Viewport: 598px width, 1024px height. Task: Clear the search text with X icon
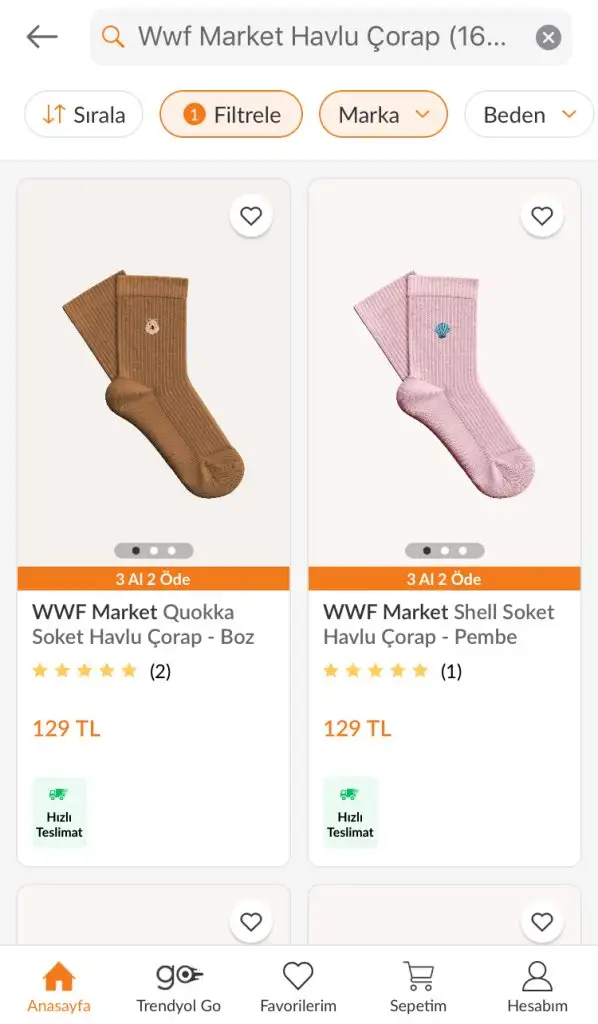click(x=548, y=38)
